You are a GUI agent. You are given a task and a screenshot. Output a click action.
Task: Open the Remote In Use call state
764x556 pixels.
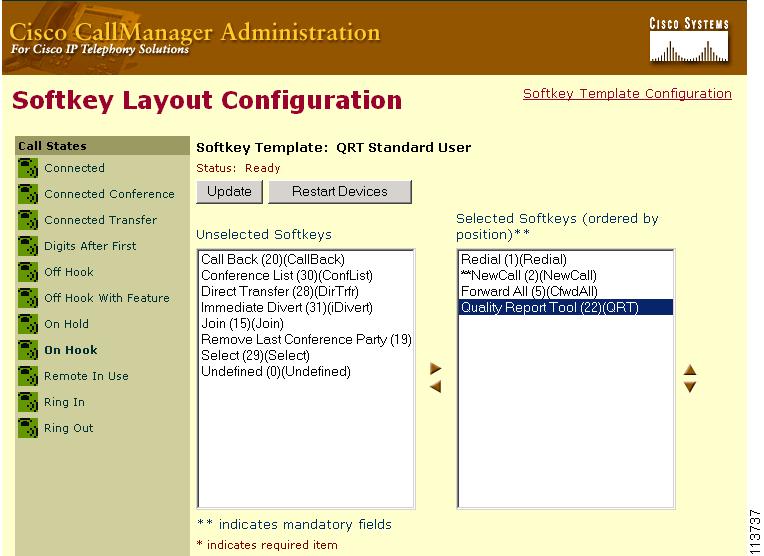(x=86, y=376)
